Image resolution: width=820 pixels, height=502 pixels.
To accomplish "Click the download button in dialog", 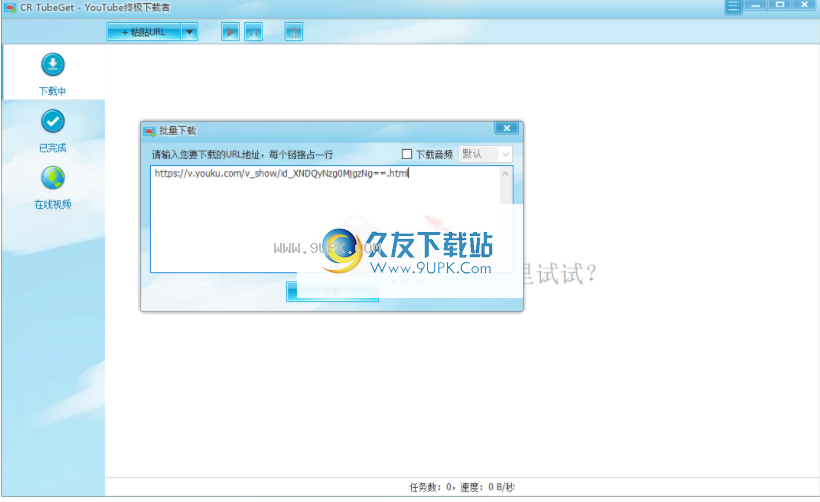I will [332, 291].
